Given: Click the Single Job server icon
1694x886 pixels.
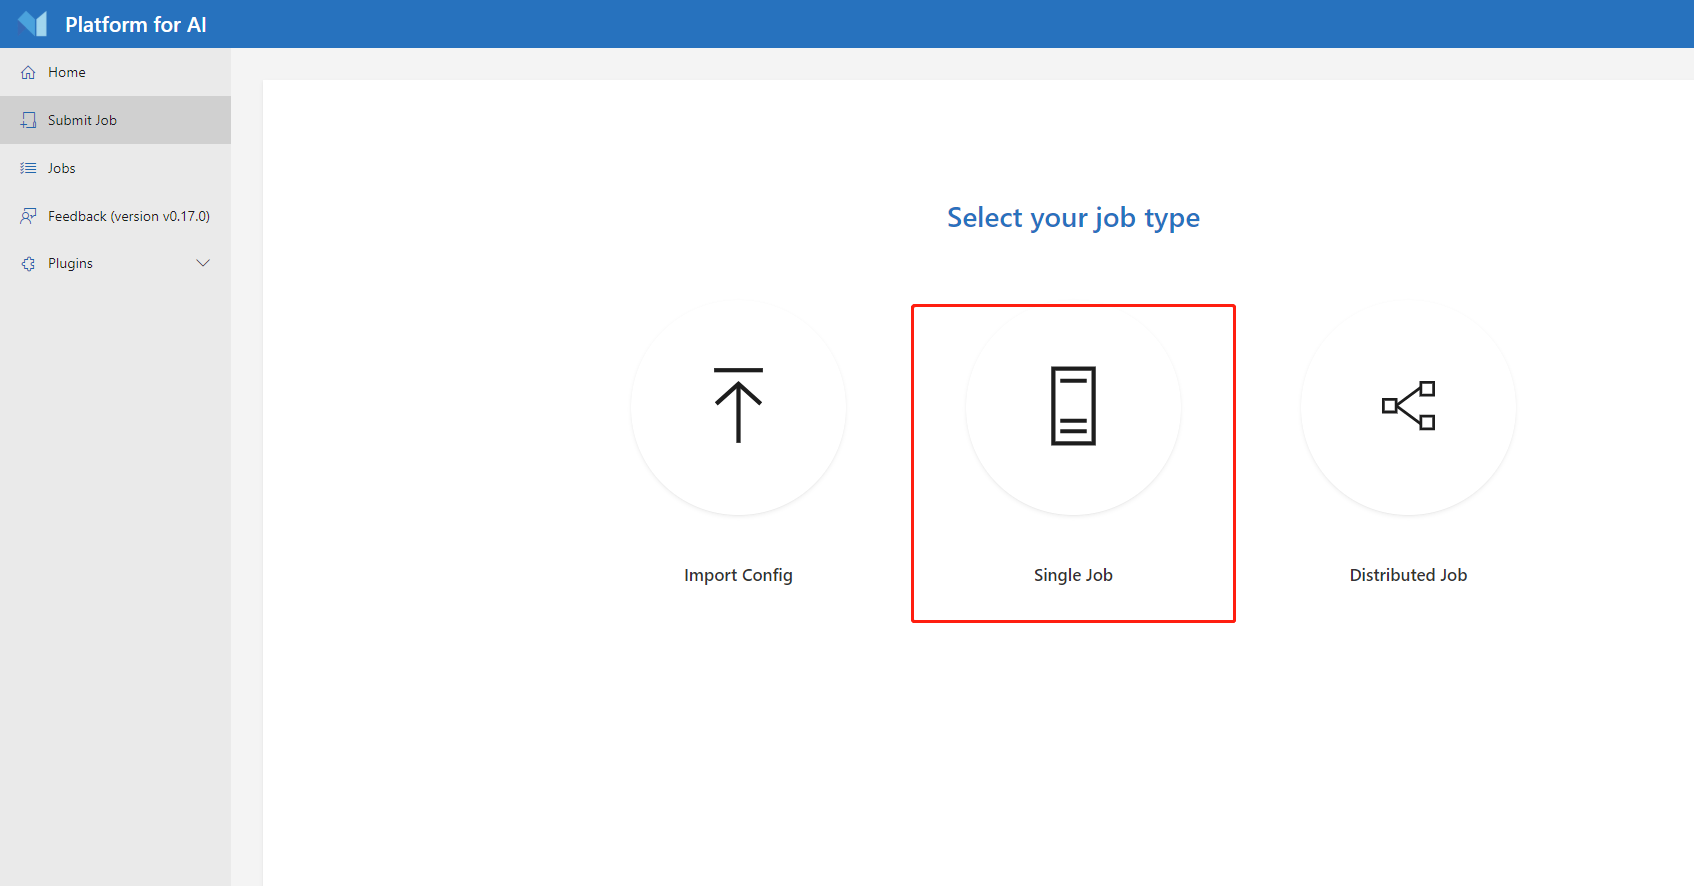Looking at the screenshot, I should coord(1073,405).
